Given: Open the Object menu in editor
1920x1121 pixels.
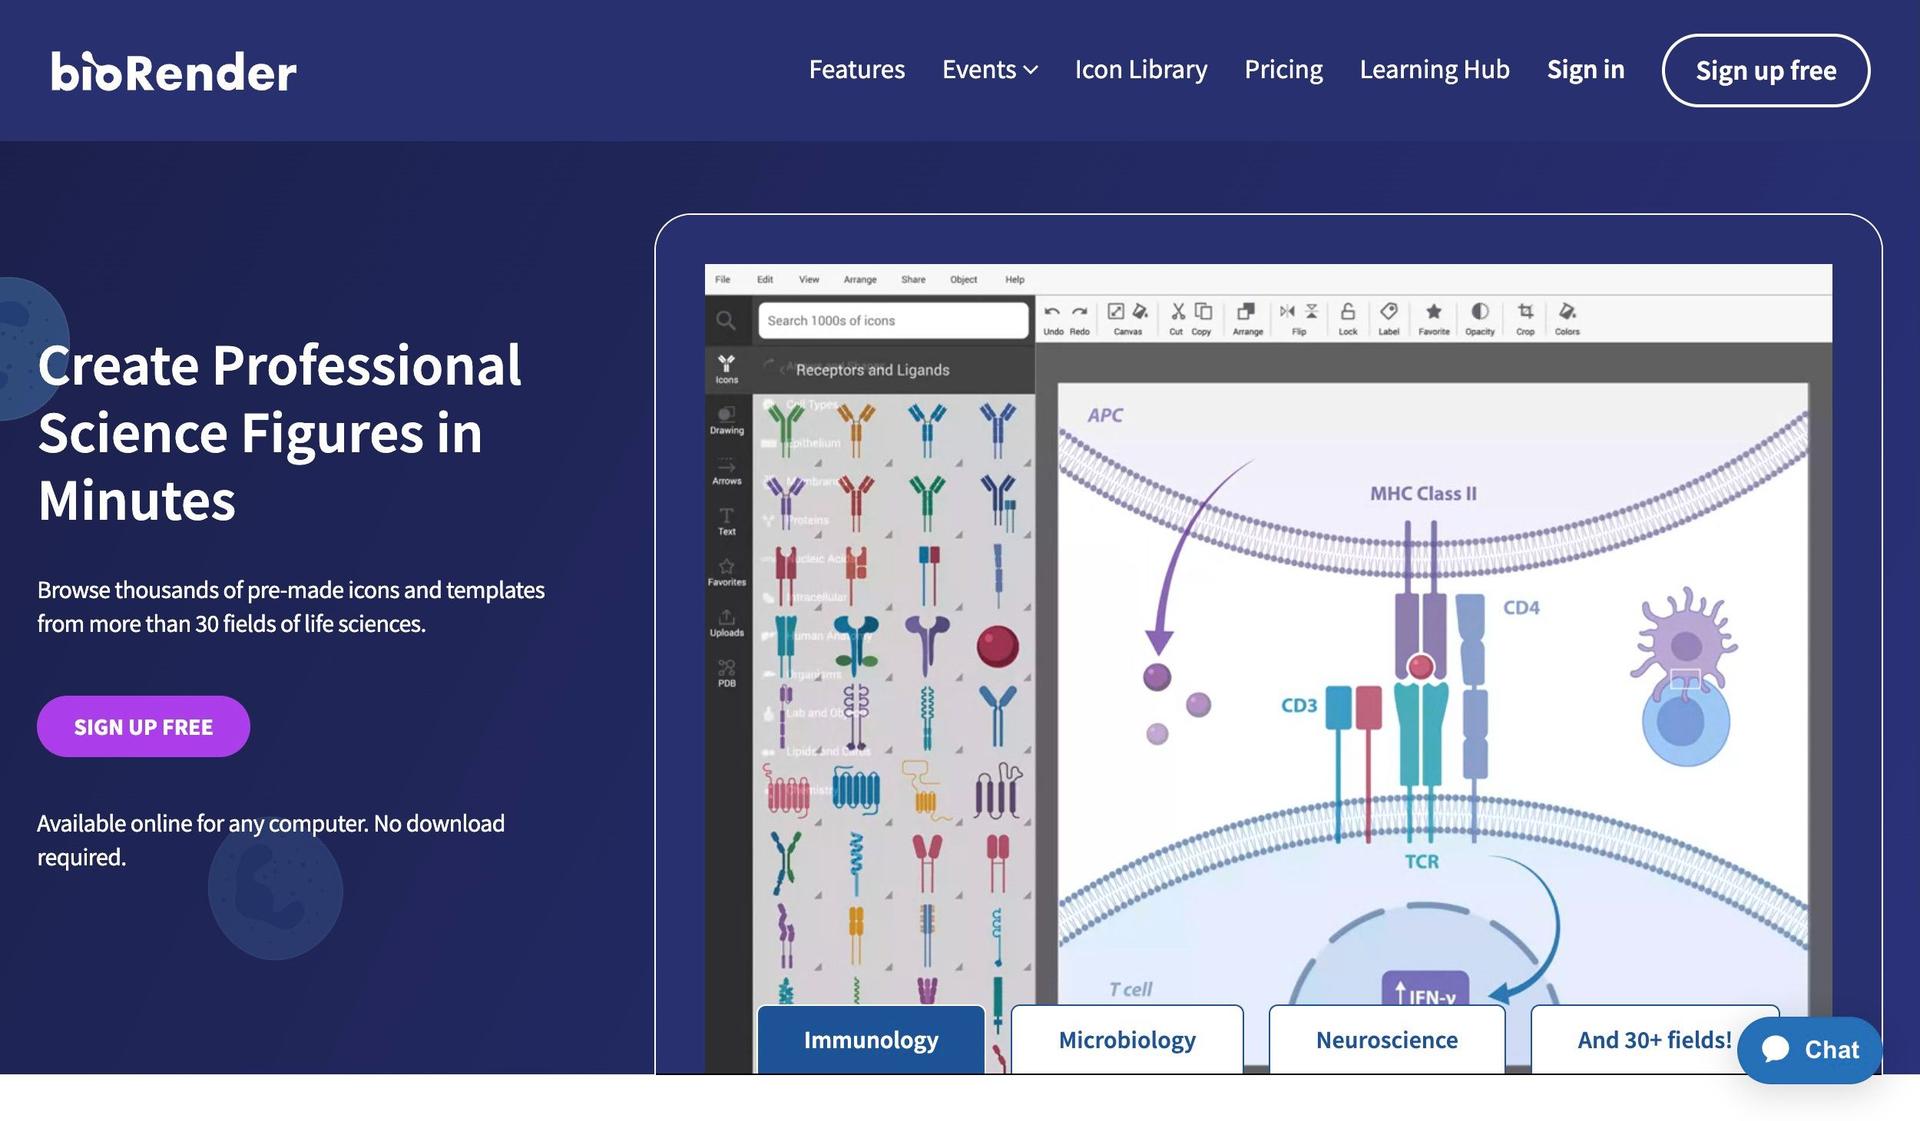Looking at the screenshot, I should [x=964, y=279].
